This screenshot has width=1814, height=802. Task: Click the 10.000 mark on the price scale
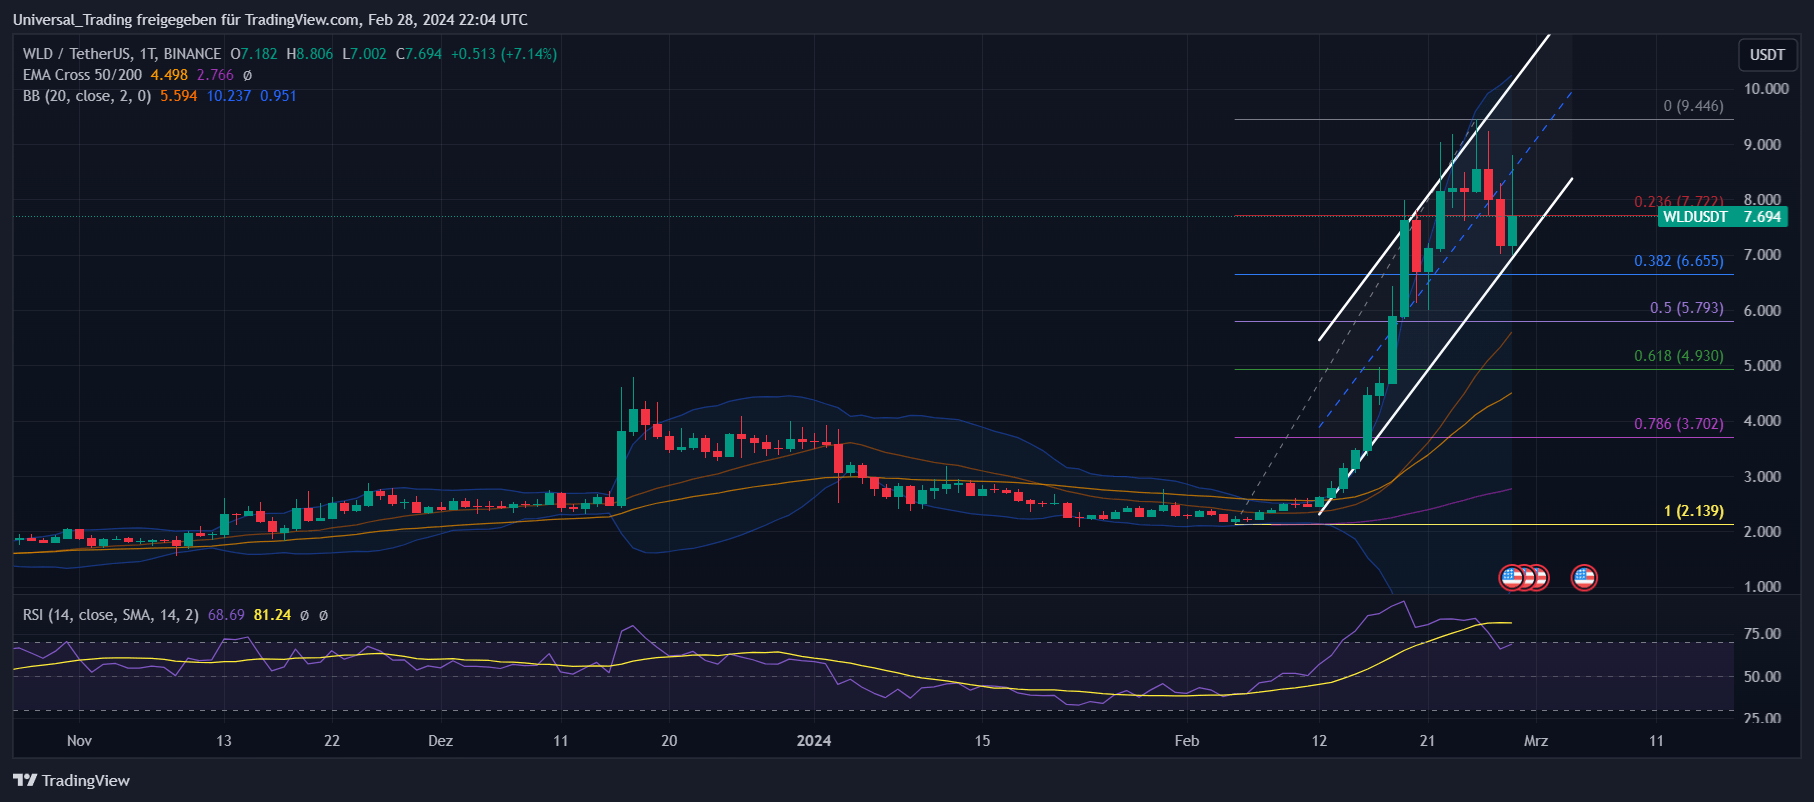[x=1765, y=89]
